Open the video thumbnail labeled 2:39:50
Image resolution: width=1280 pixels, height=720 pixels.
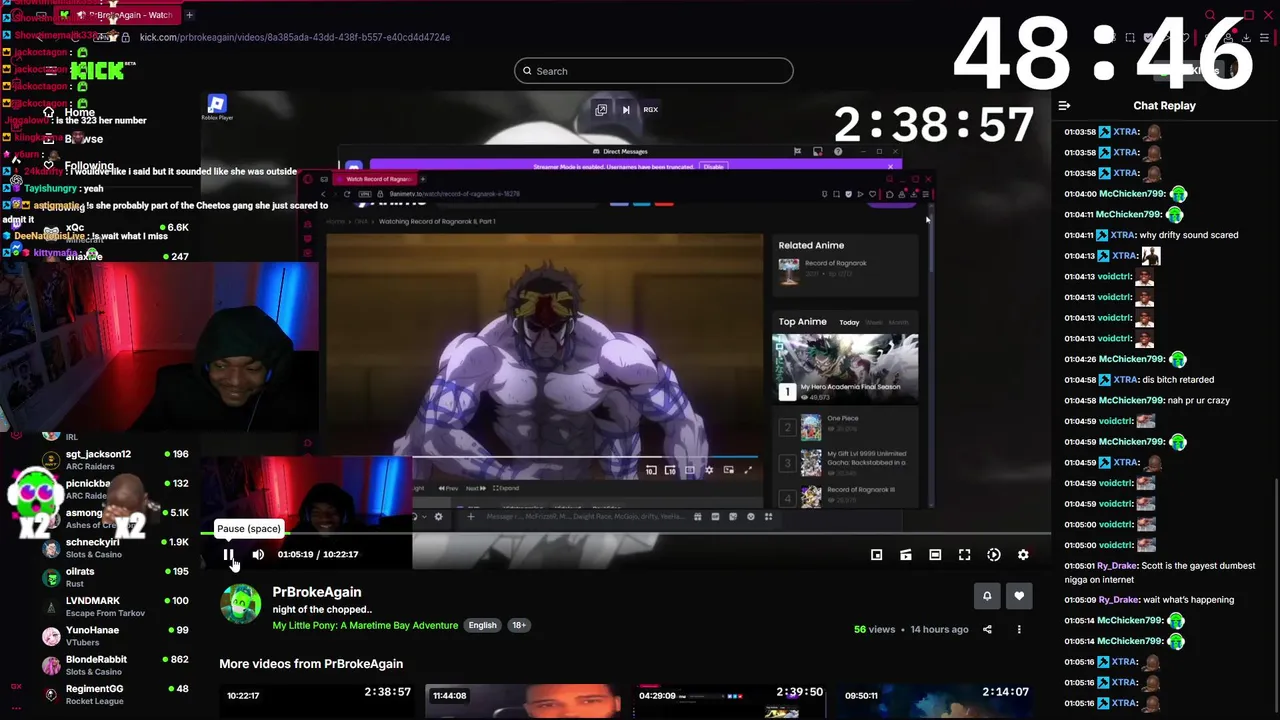[x=730, y=702]
